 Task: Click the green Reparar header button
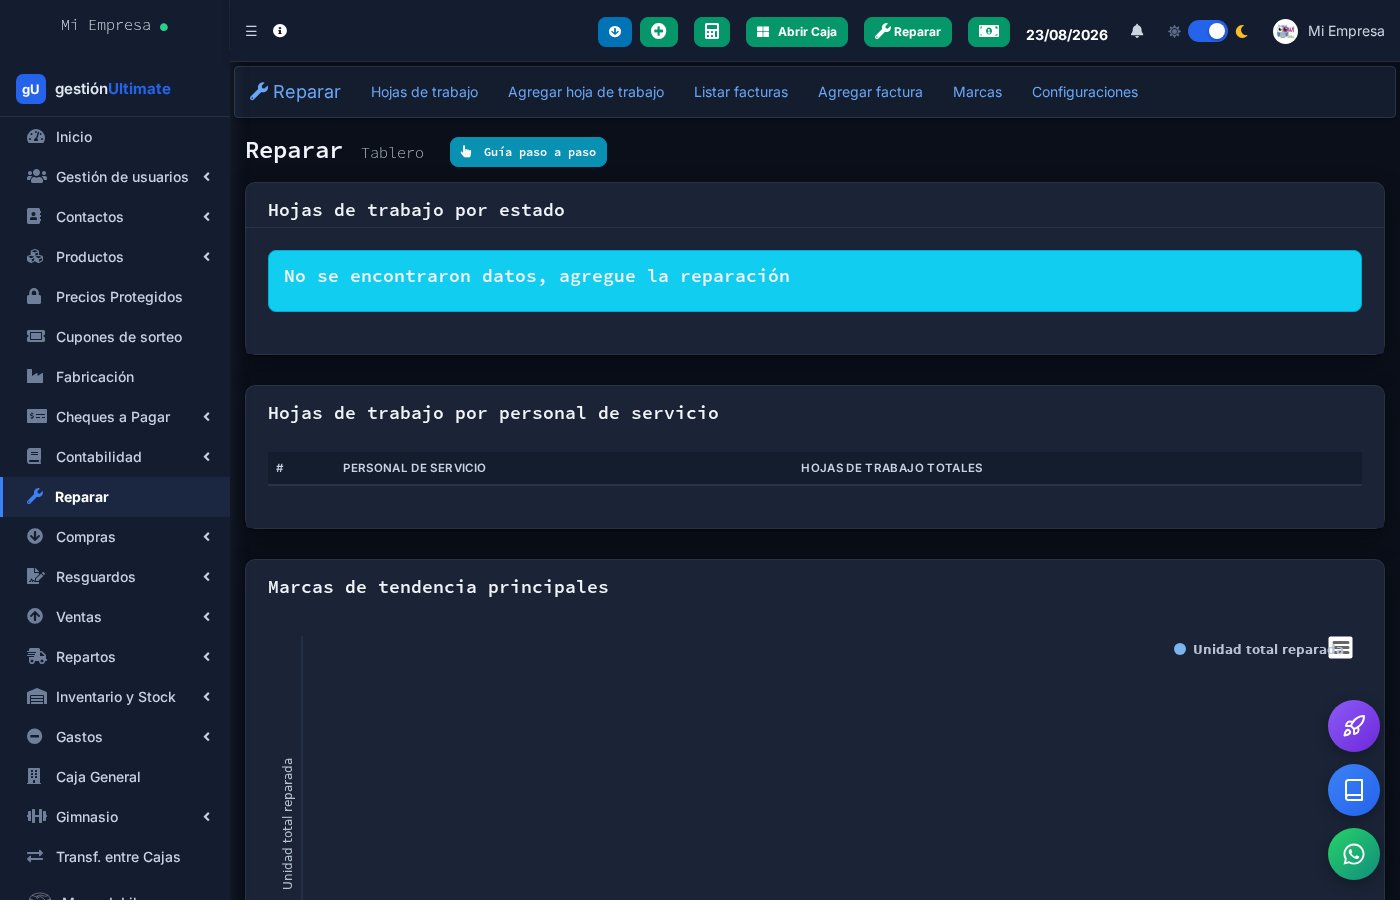(908, 32)
